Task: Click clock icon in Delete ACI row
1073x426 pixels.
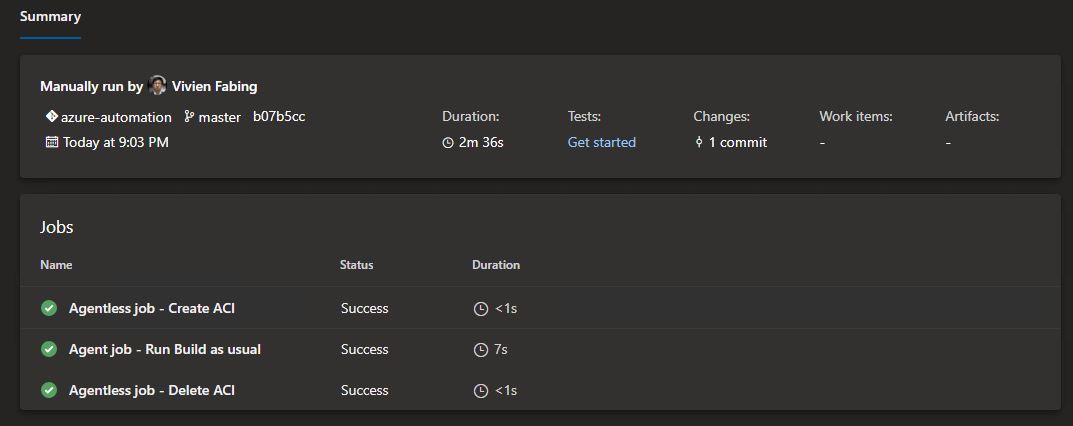Action: click(x=481, y=391)
